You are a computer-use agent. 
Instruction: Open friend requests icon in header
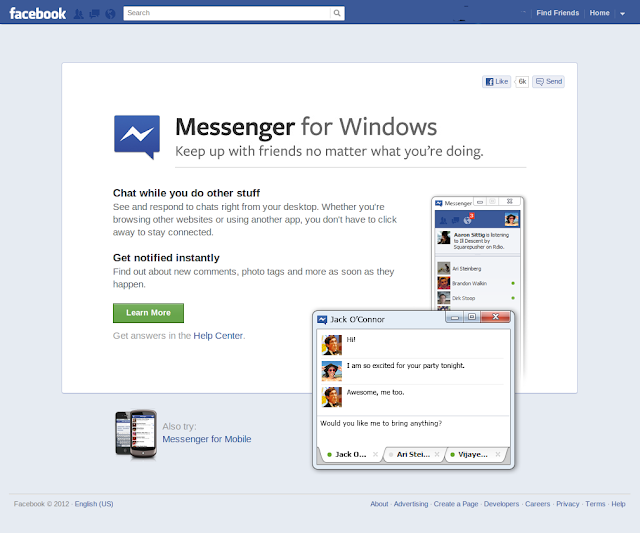79,14
